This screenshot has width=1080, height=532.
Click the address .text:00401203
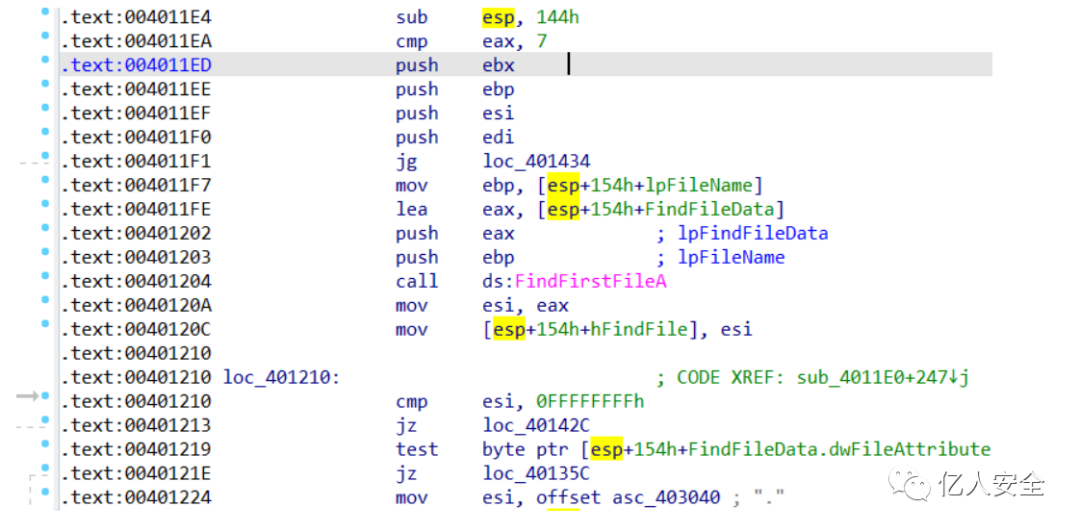(x=136, y=258)
